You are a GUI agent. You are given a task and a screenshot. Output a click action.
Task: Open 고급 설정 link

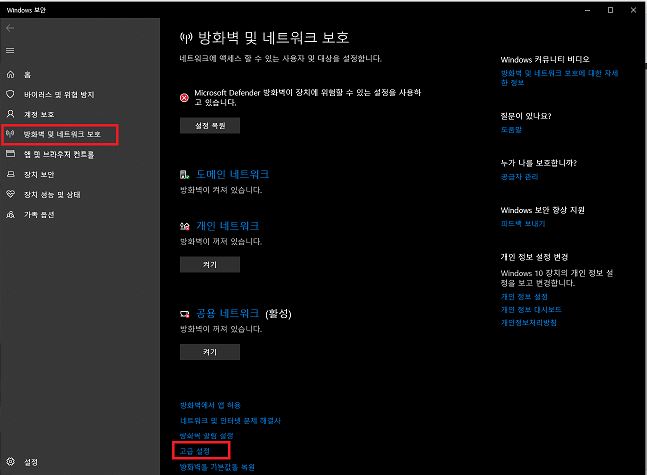[195, 451]
